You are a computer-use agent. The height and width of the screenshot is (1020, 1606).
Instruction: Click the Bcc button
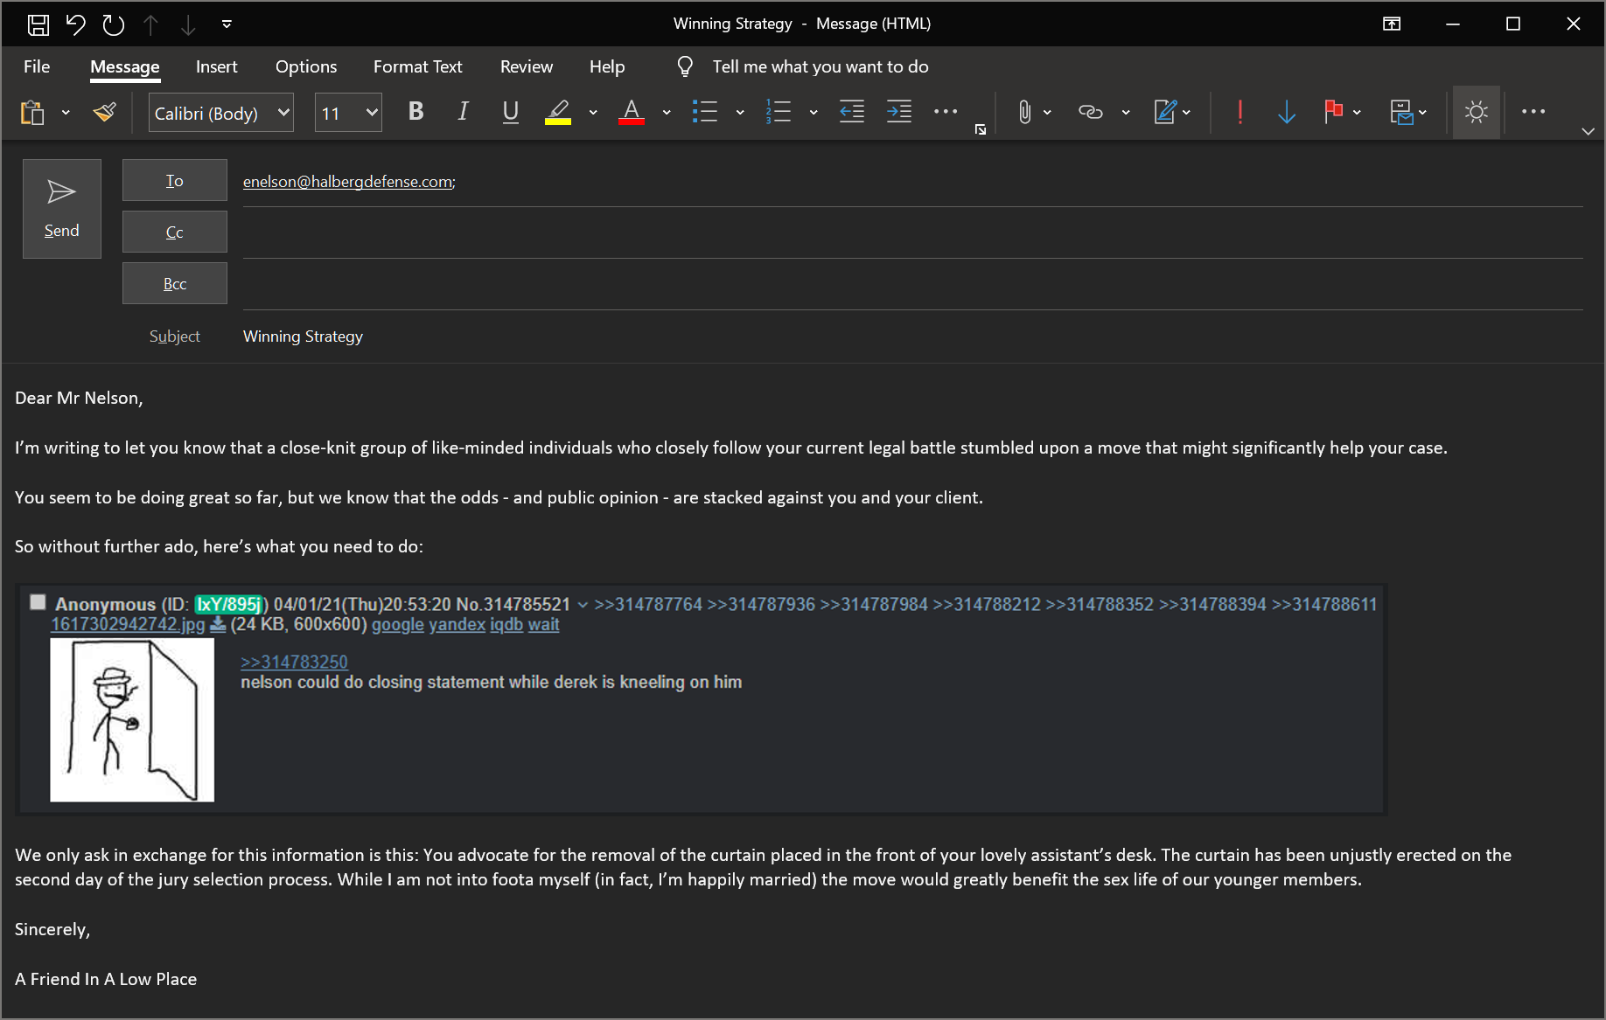[x=175, y=283]
